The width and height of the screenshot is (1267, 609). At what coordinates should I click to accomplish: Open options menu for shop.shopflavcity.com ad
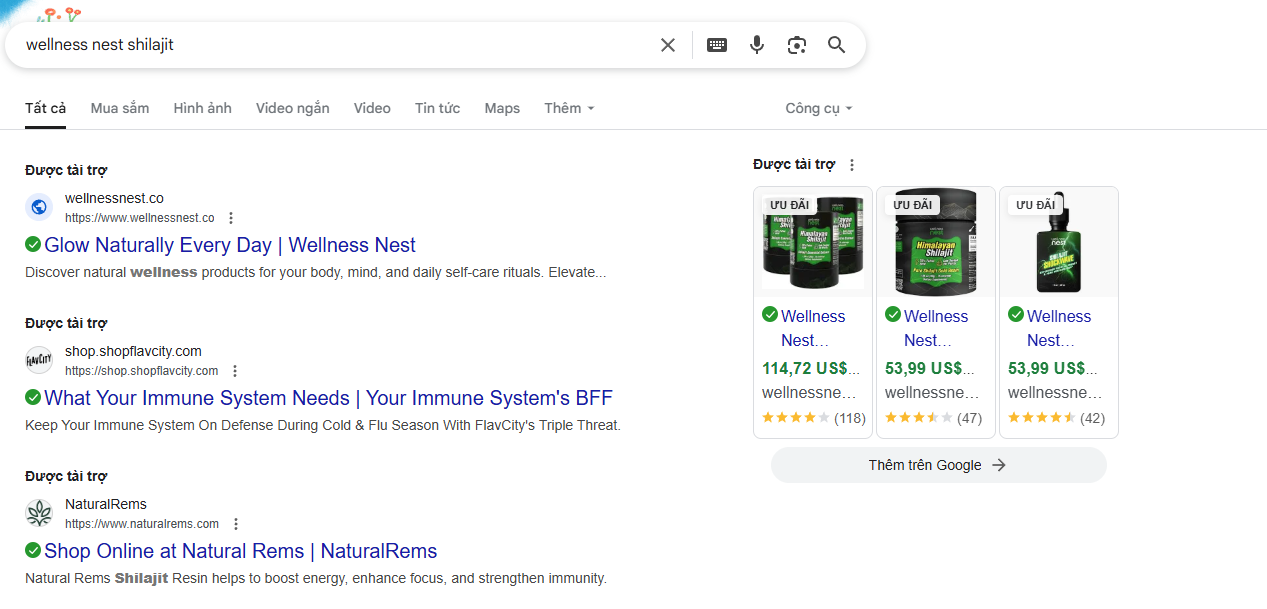tap(235, 371)
